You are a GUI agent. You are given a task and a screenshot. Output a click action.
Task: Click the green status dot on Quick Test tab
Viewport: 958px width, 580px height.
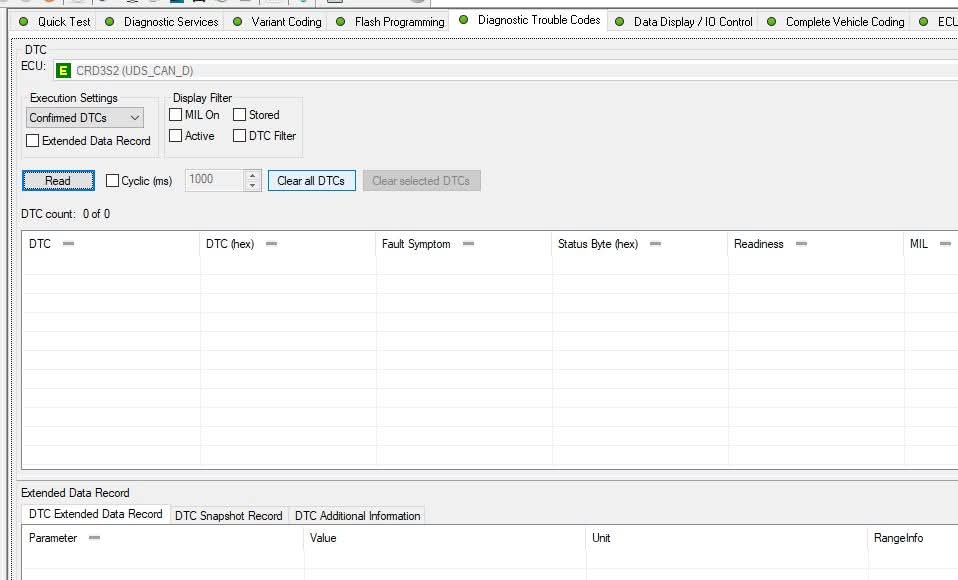[24, 21]
